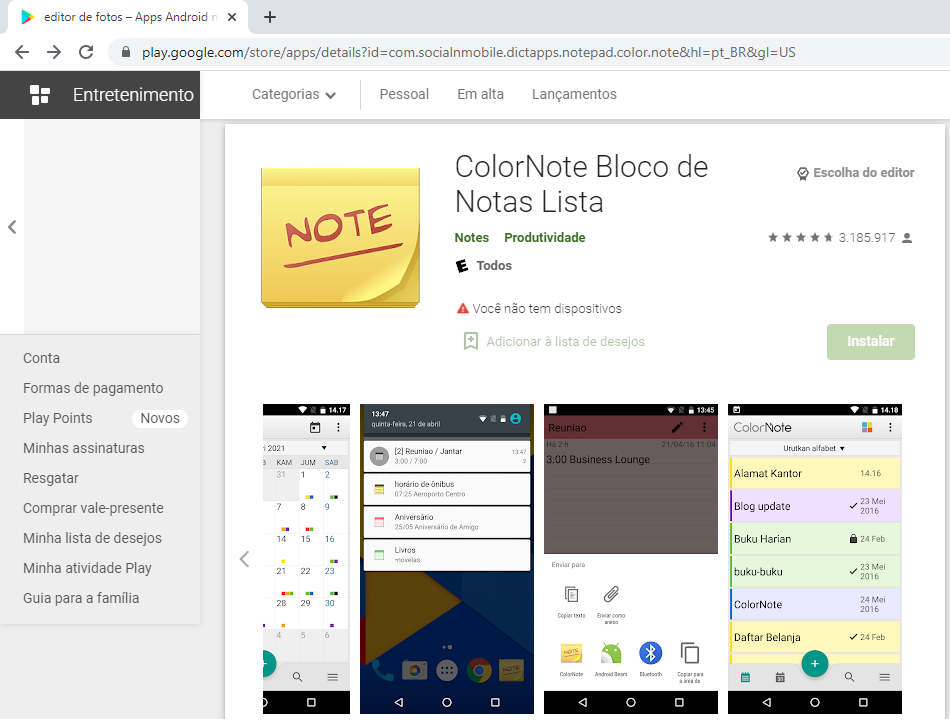
Task: Go back using the browser back arrow
Action: [22, 52]
